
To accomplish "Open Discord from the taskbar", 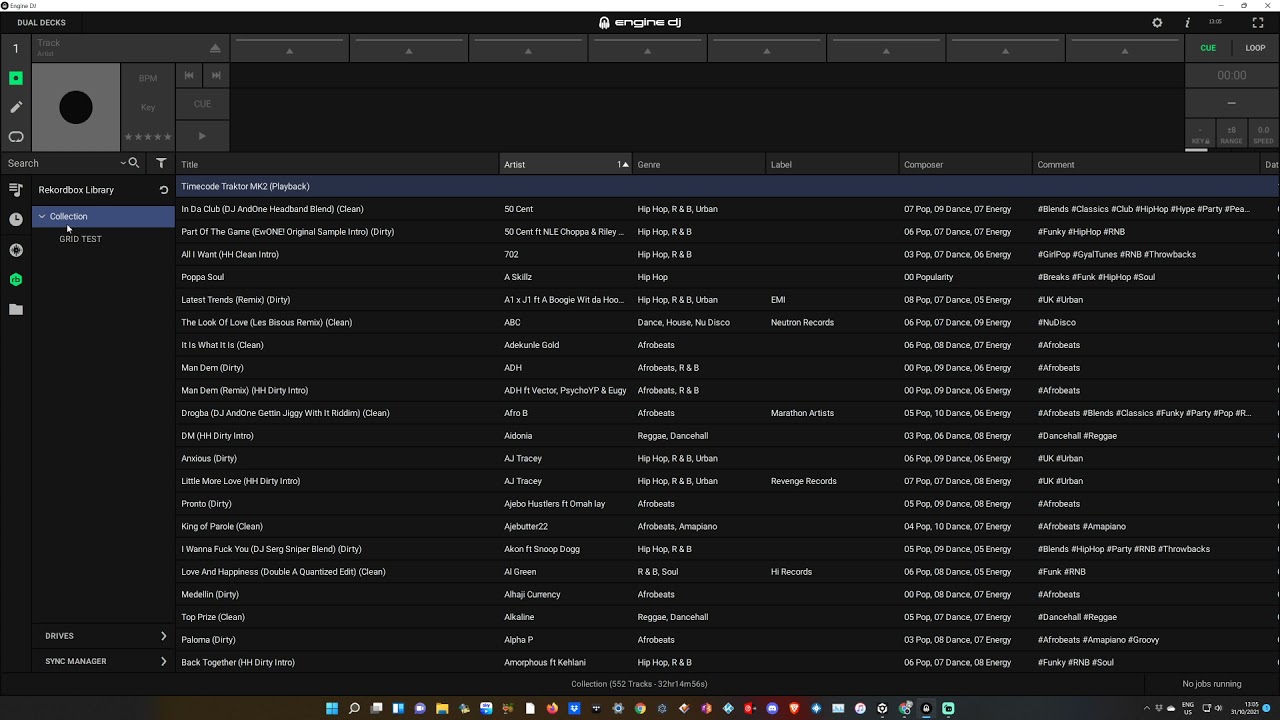I will click(x=772, y=709).
